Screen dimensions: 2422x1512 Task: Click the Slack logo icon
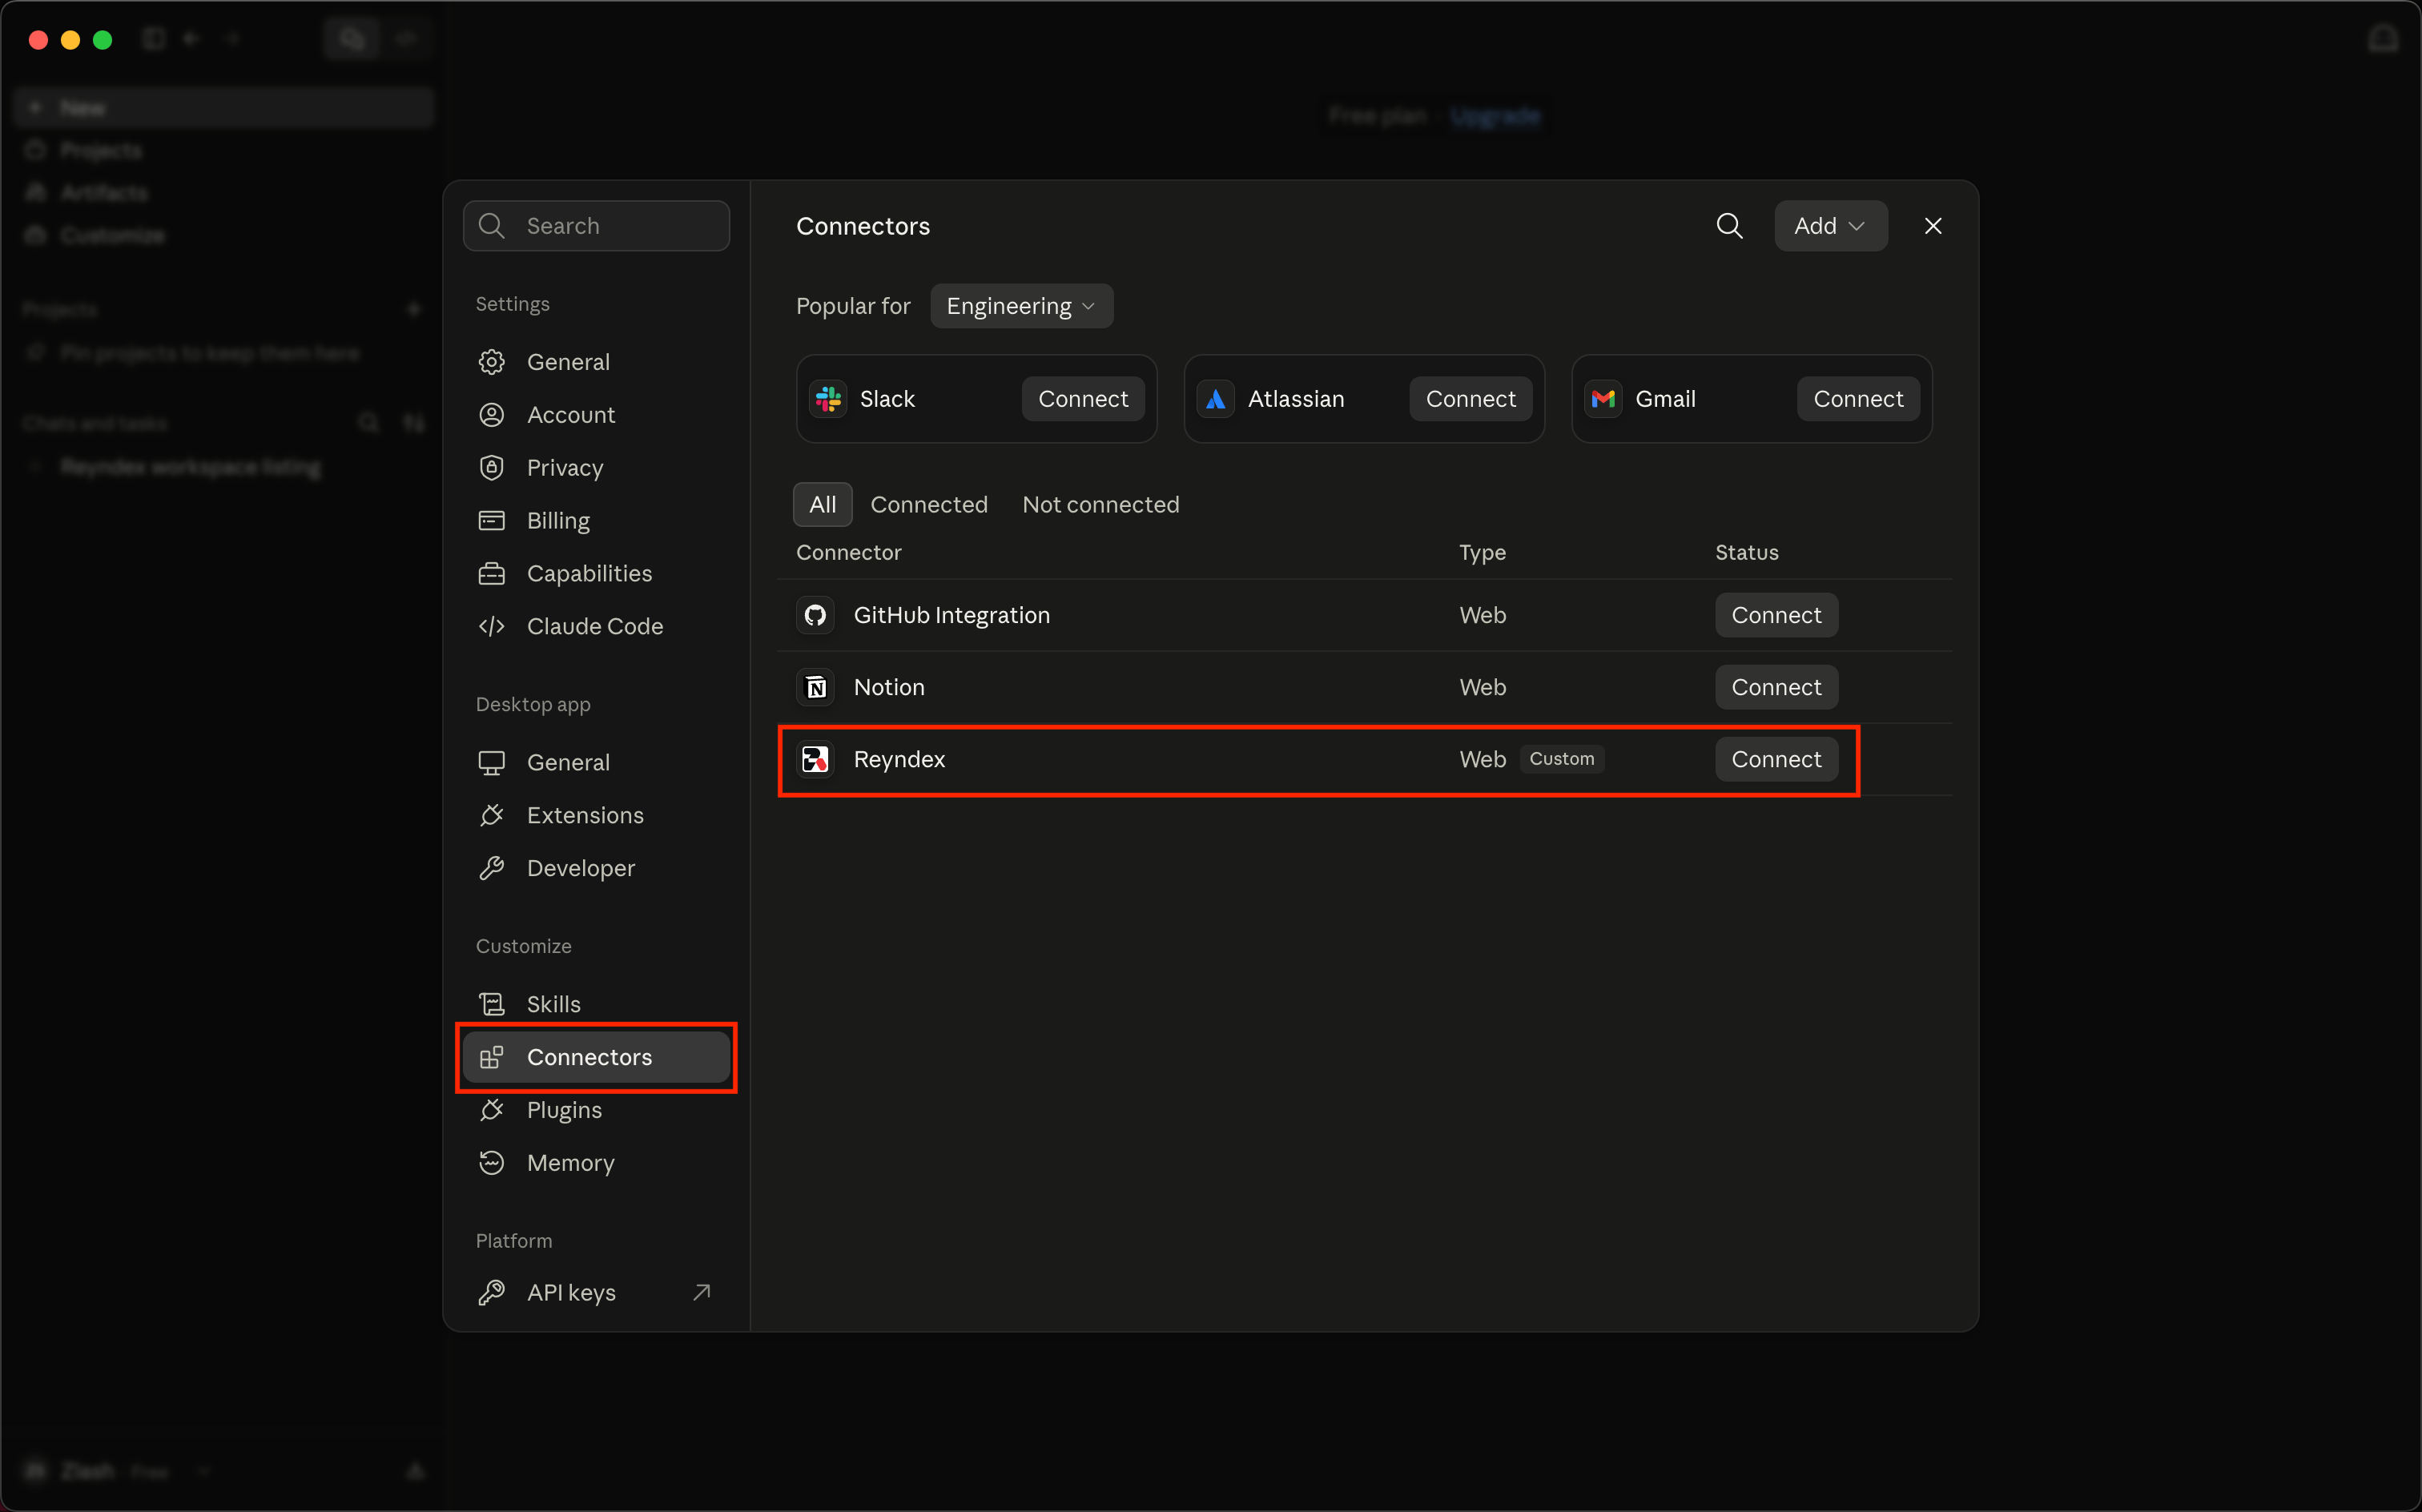828,399
